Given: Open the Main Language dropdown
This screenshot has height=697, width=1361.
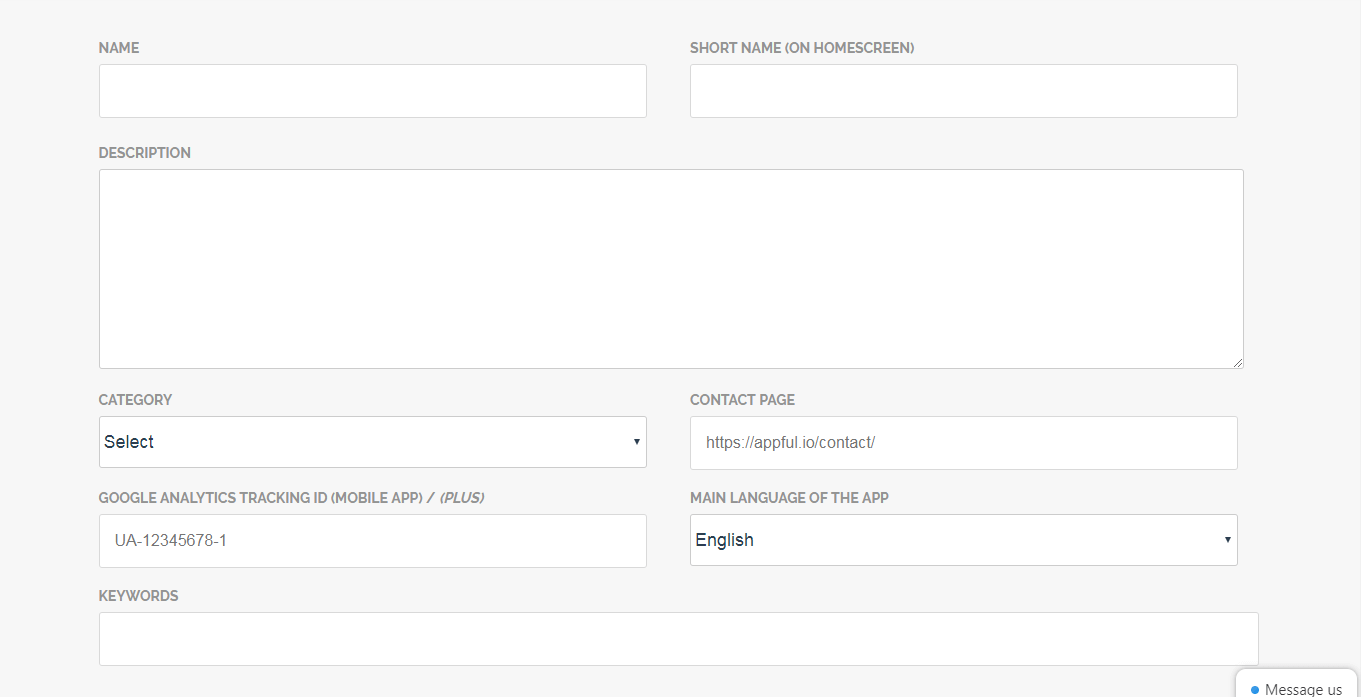Looking at the screenshot, I should [x=963, y=539].
